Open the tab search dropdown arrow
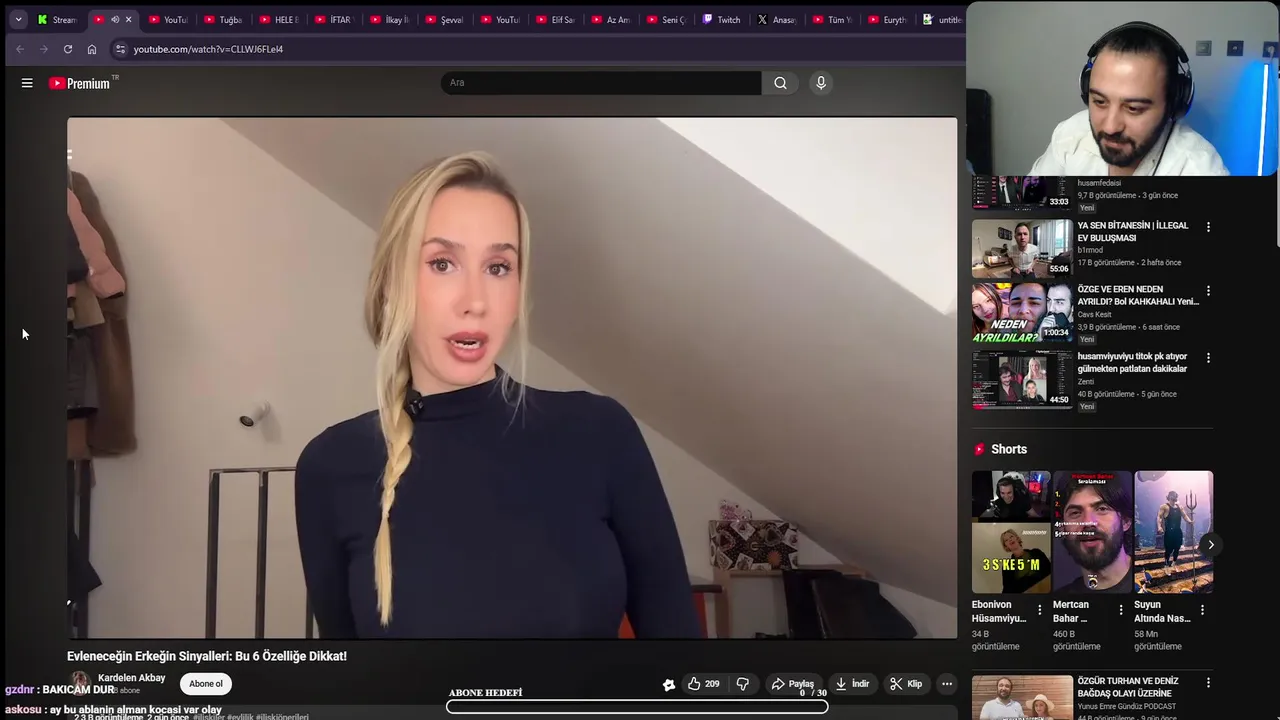The width and height of the screenshot is (1280, 720). 18,19
